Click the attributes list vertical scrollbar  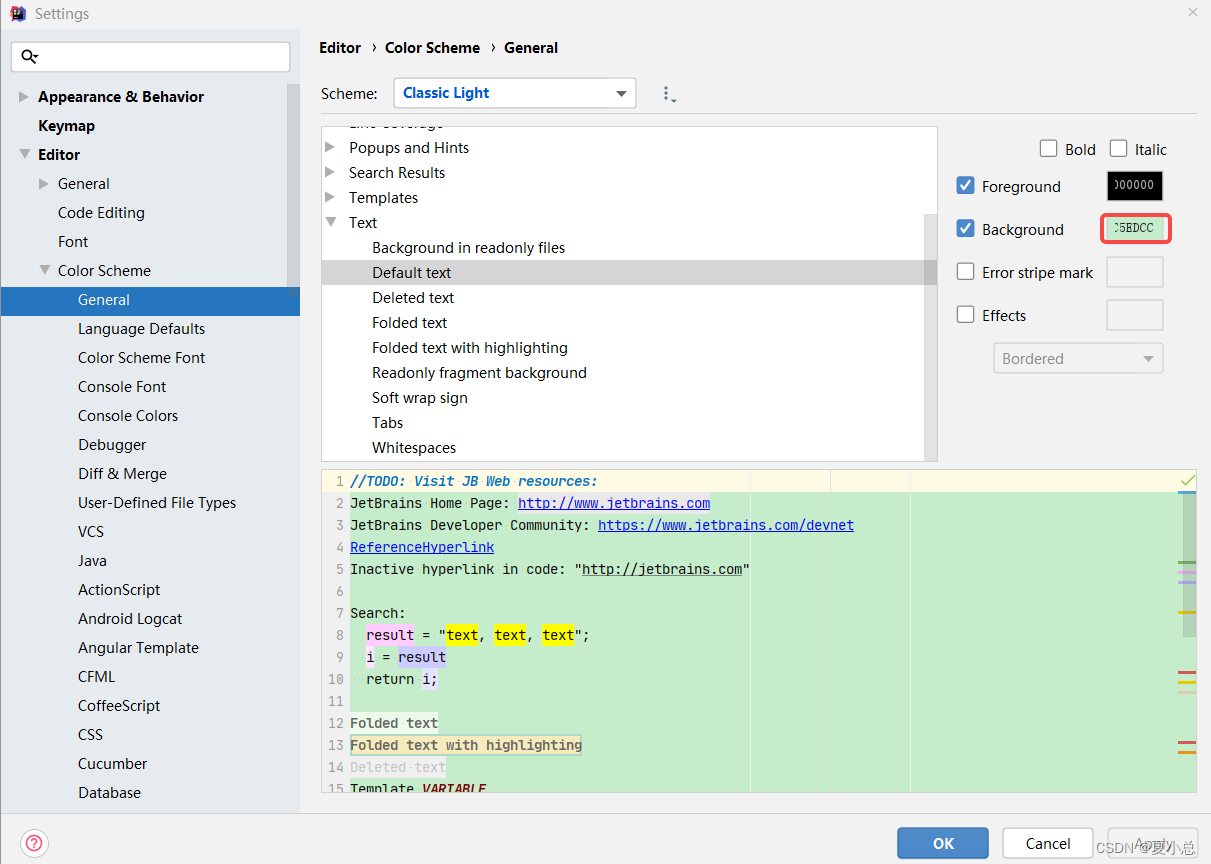click(x=930, y=335)
